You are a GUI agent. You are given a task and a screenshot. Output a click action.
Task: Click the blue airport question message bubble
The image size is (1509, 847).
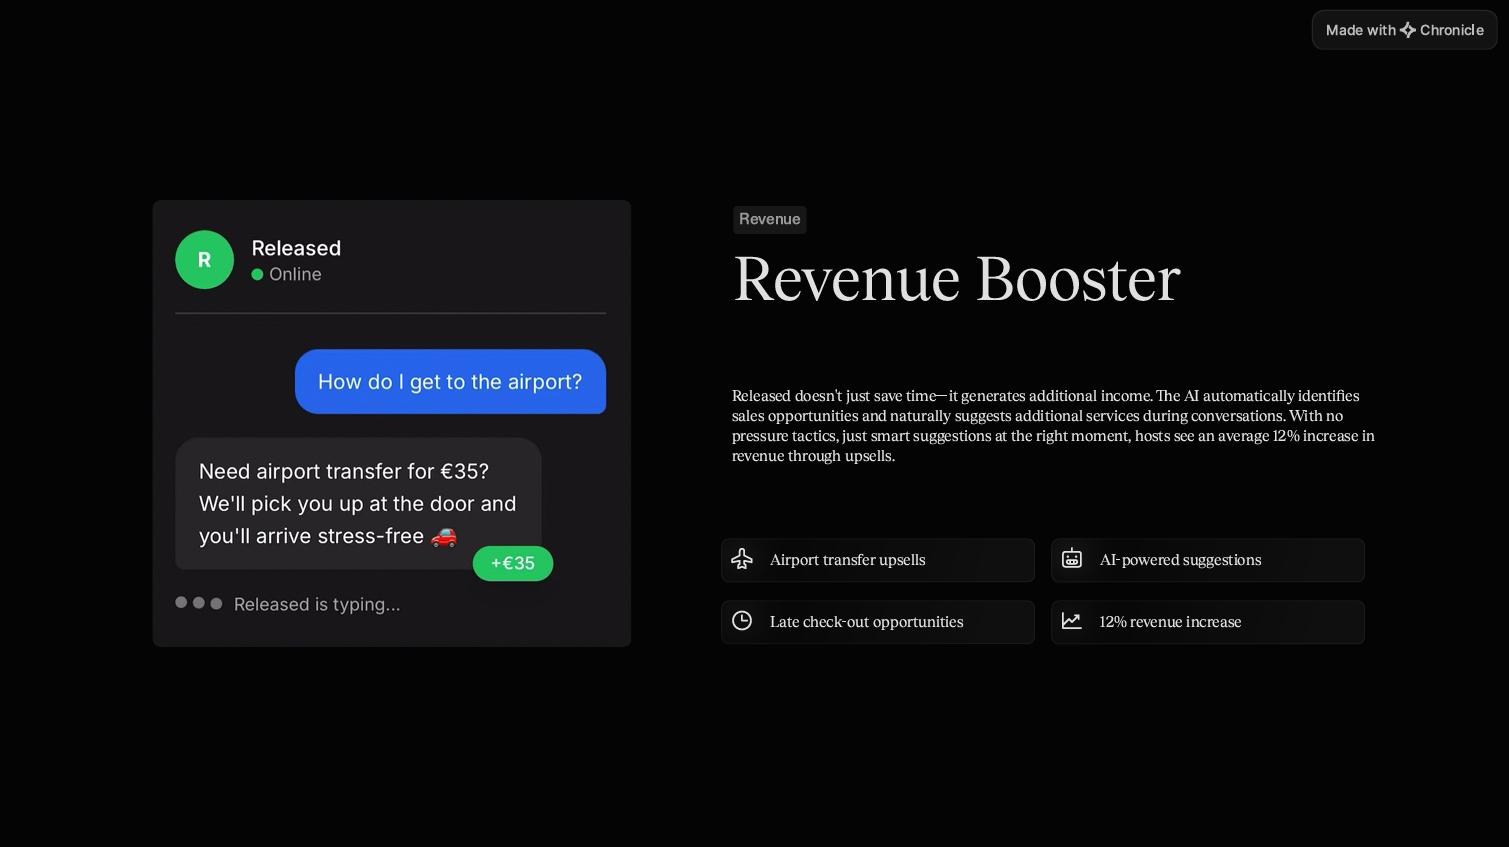pos(450,381)
